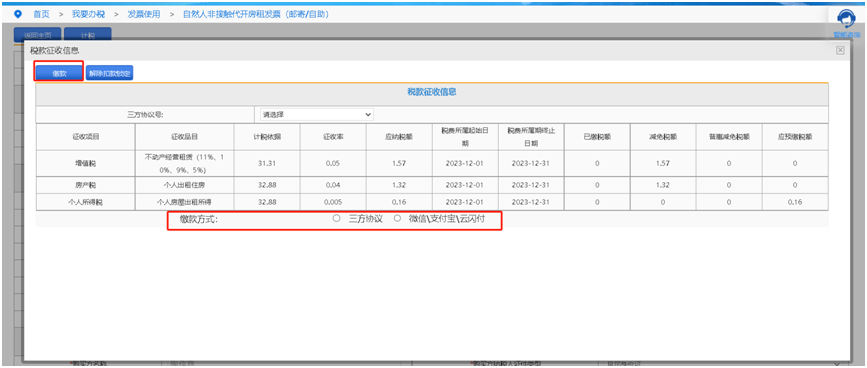Click the 个人房屋出租所得 cell
The width and height of the screenshot is (867, 368).
[x=184, y=202]
